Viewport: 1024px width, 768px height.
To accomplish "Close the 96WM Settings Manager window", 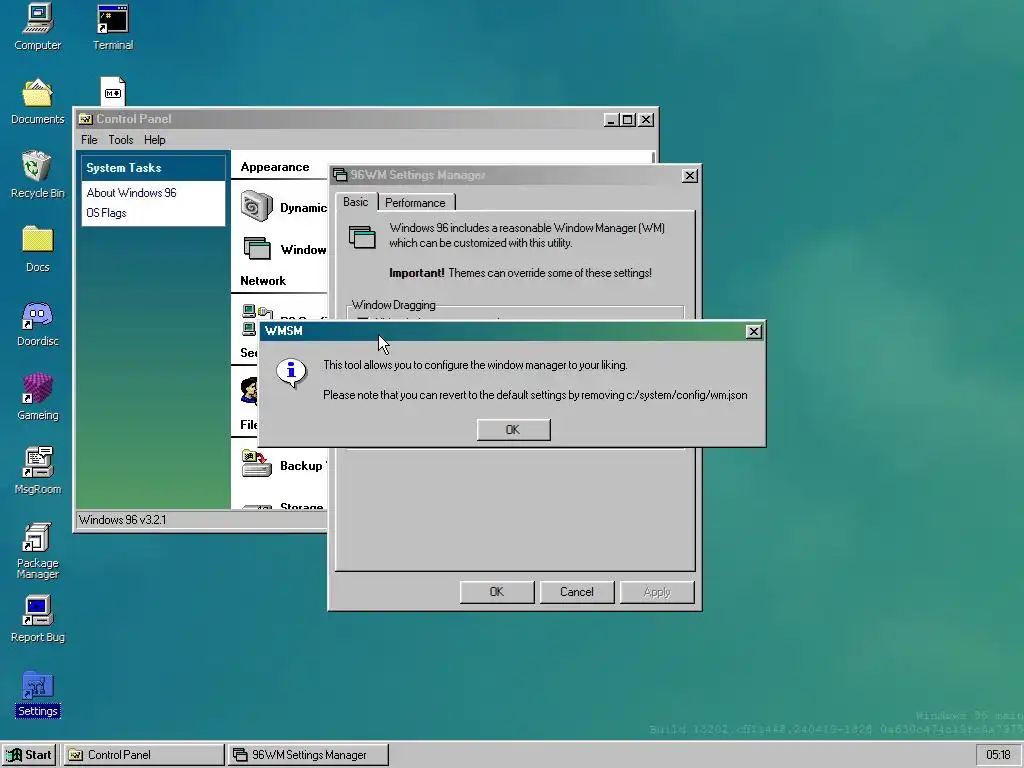I will pyautogui.click(x=690, y=176).
